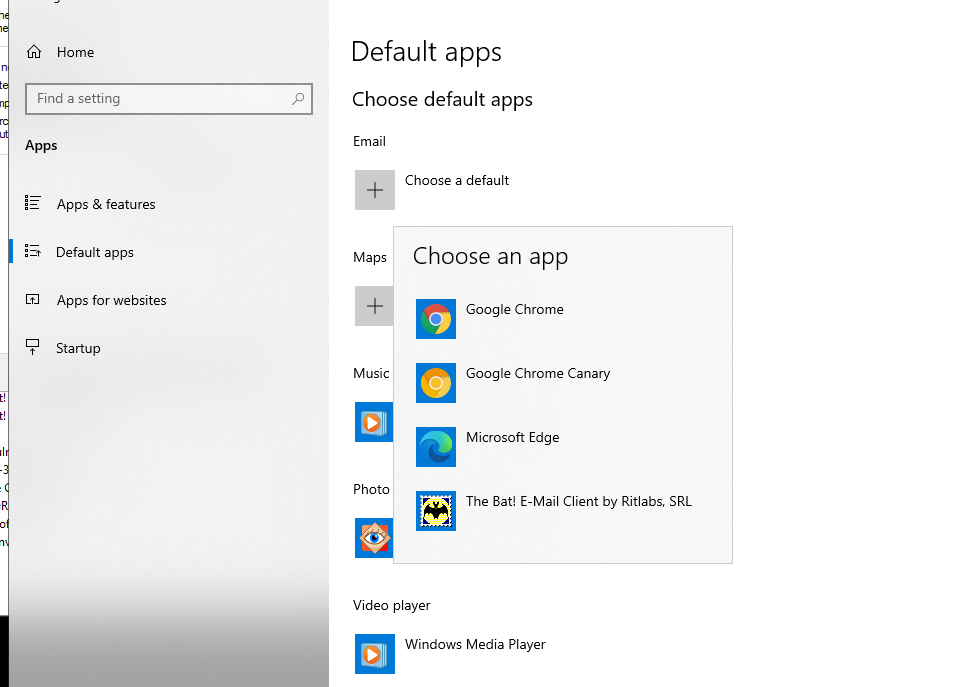Click Choose a default for Email

coord(457,180)
